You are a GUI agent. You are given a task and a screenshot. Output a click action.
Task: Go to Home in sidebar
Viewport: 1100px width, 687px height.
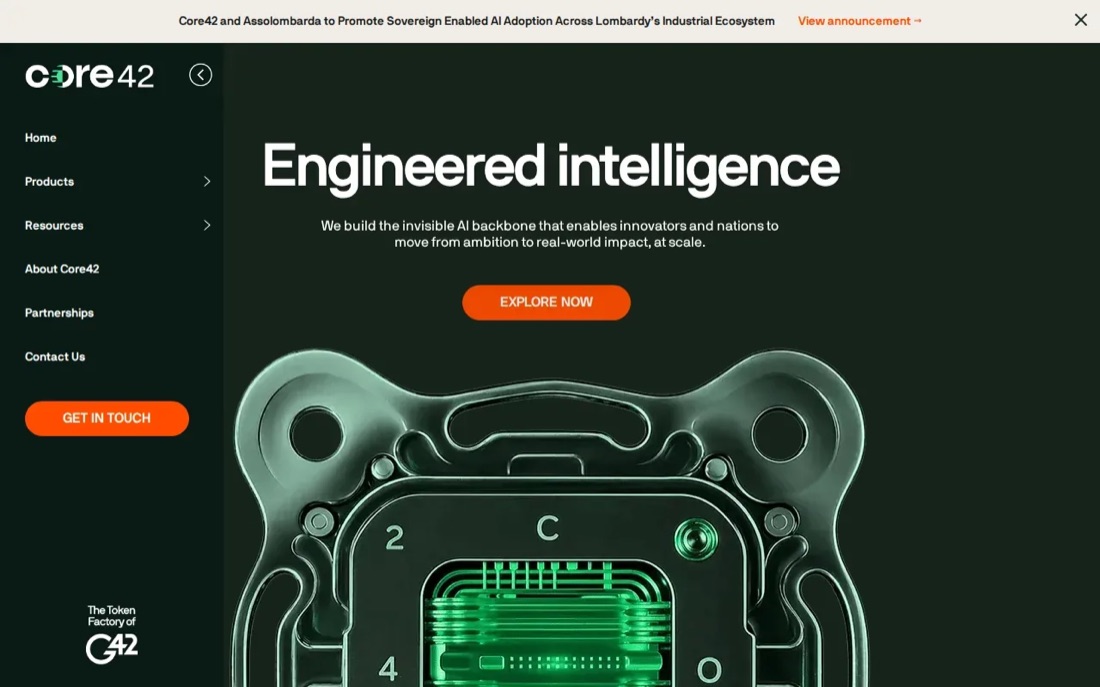pyautogui.click(x=41, y=138)
